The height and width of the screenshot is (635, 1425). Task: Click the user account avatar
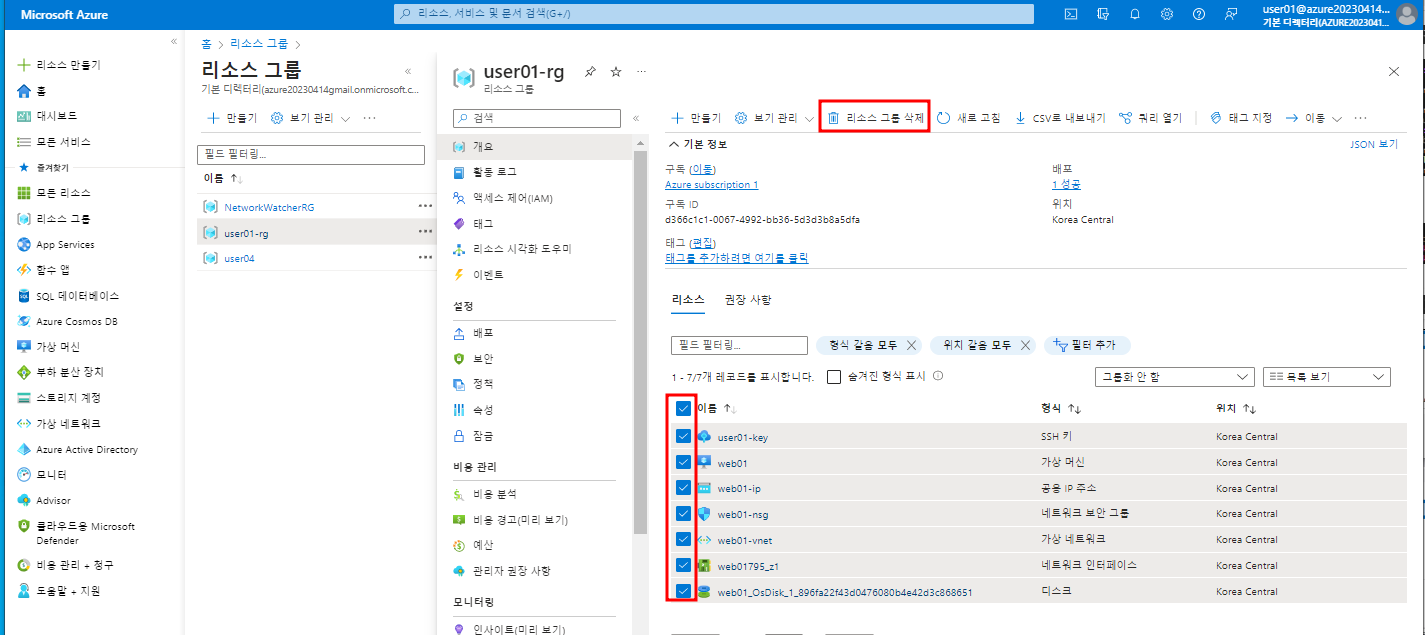(x=1407, y=14)
